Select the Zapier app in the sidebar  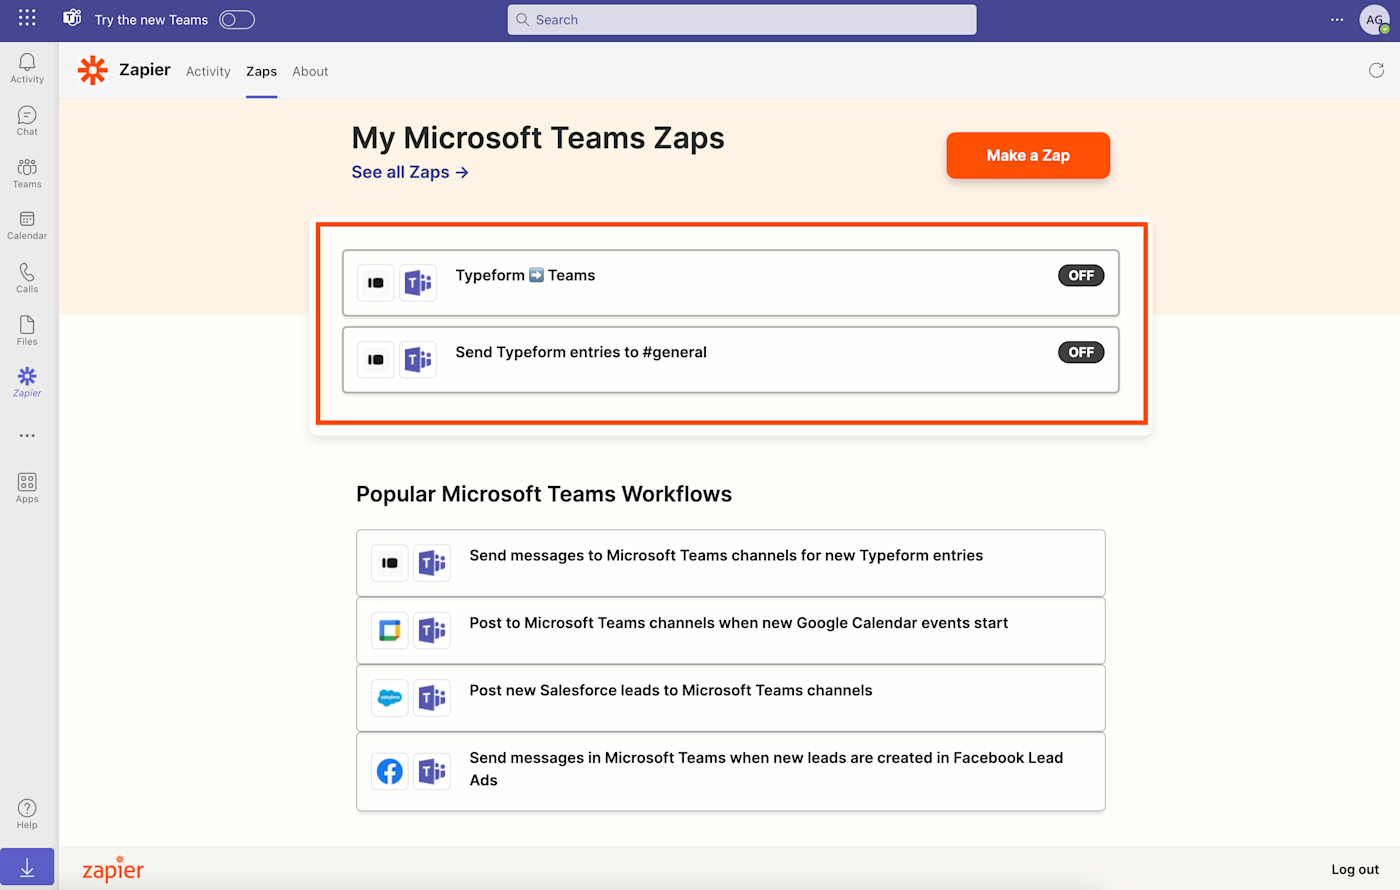[27, 382]
